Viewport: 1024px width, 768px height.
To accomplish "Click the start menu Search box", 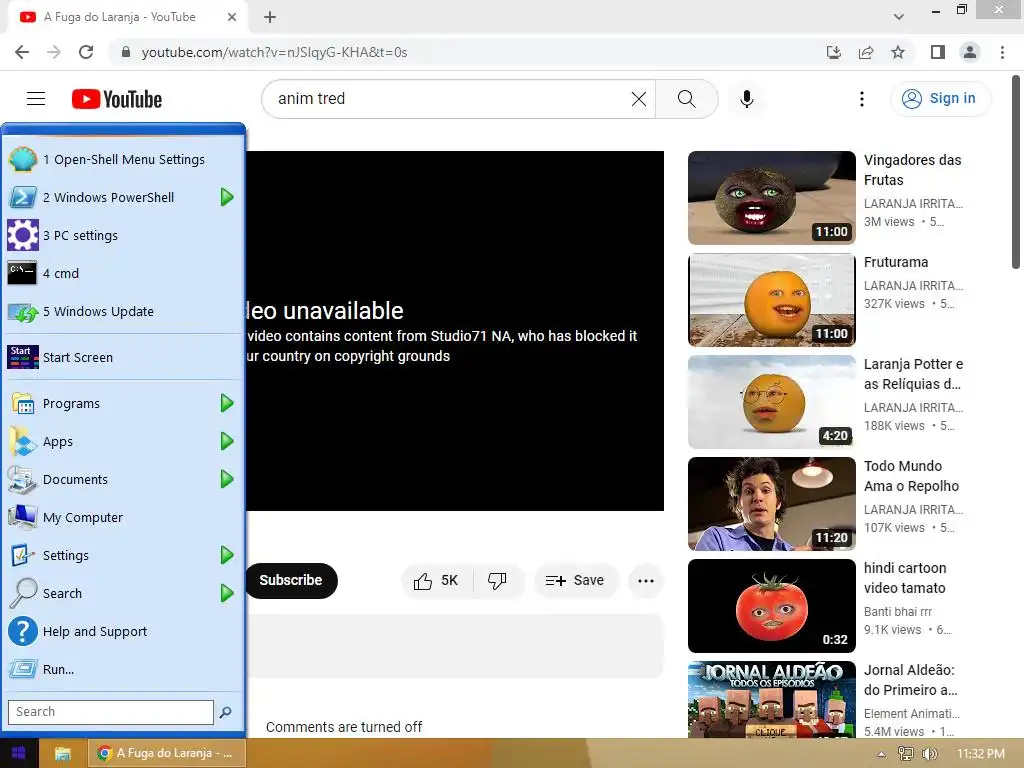I will (x=110, y=712).
